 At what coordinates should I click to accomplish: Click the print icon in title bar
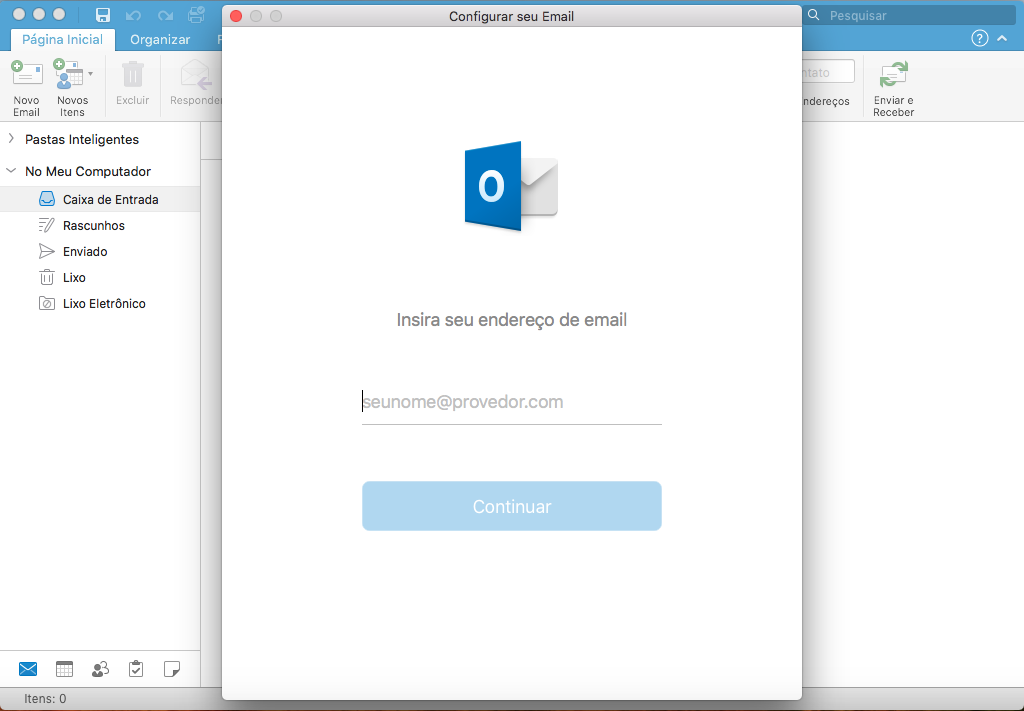[196, 15]
